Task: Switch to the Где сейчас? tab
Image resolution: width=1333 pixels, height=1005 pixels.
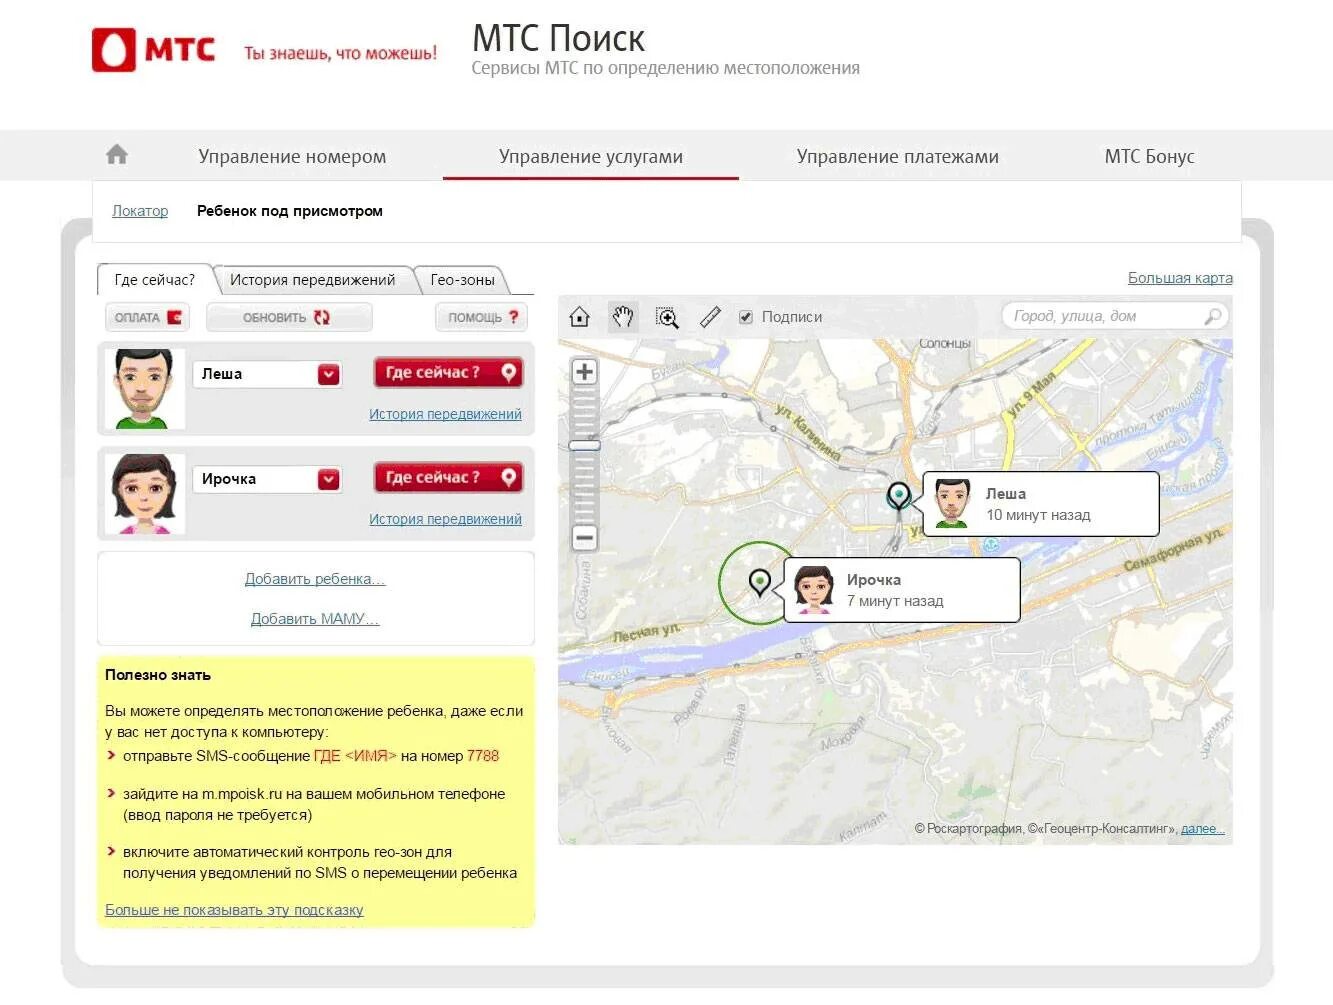Action: 154,280
